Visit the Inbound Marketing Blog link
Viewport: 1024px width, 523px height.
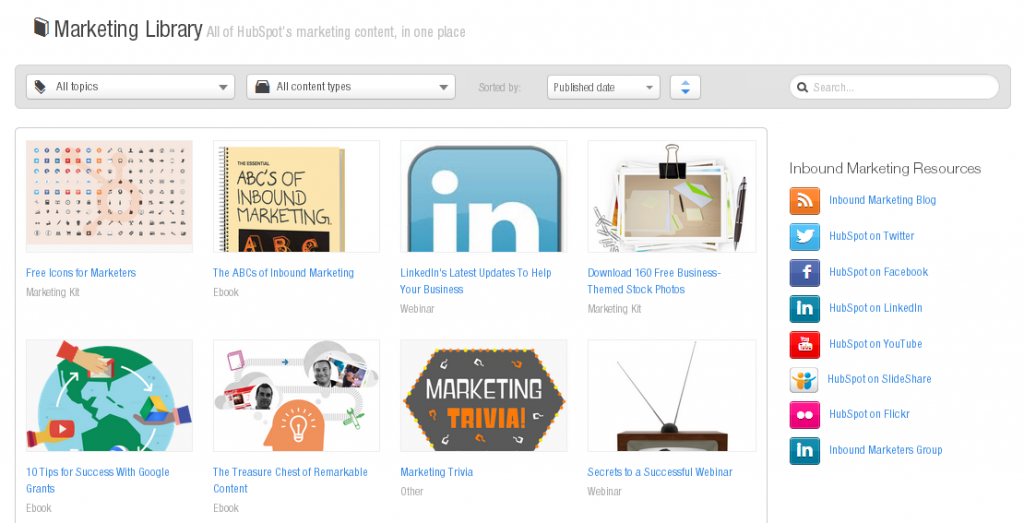(x=882, y=200)
